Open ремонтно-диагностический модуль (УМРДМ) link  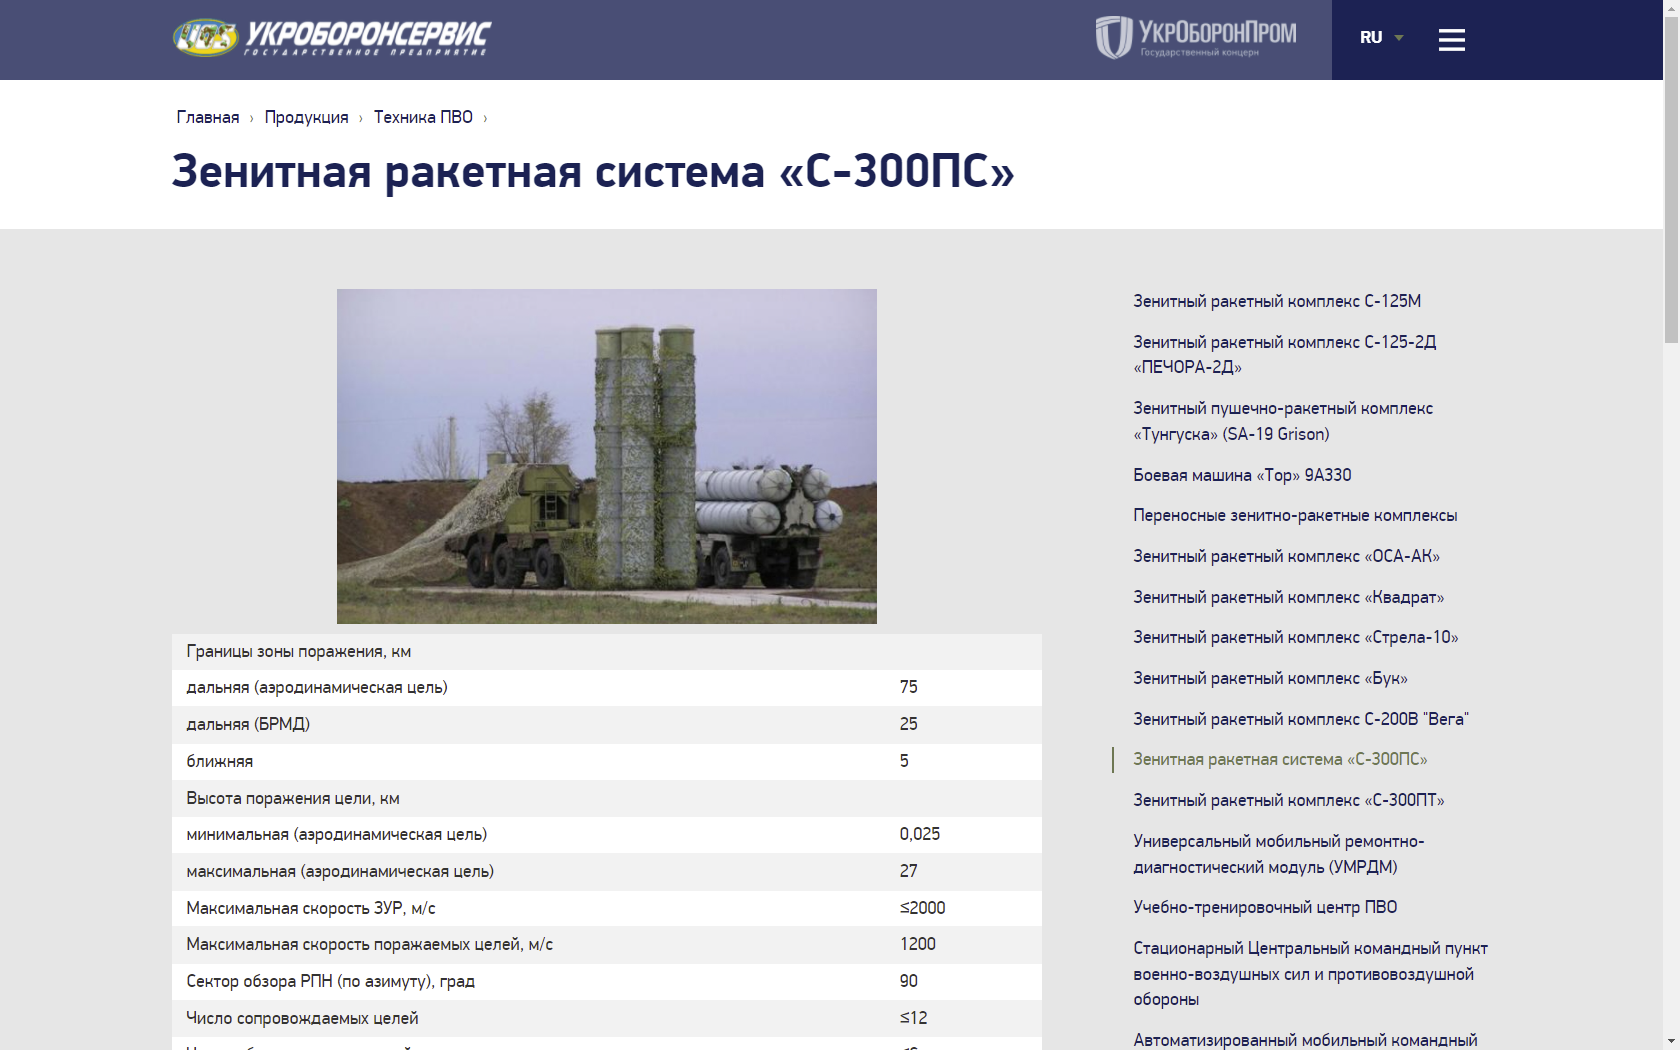1279,854
